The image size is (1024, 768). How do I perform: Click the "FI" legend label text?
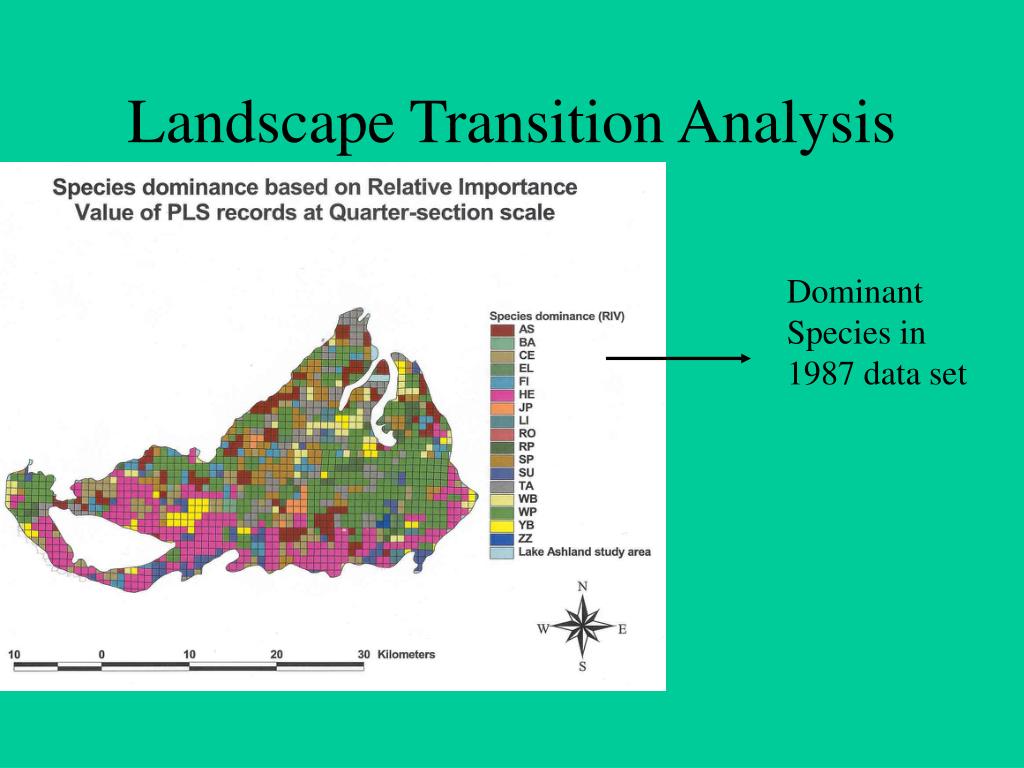click(x=524, y=381)
